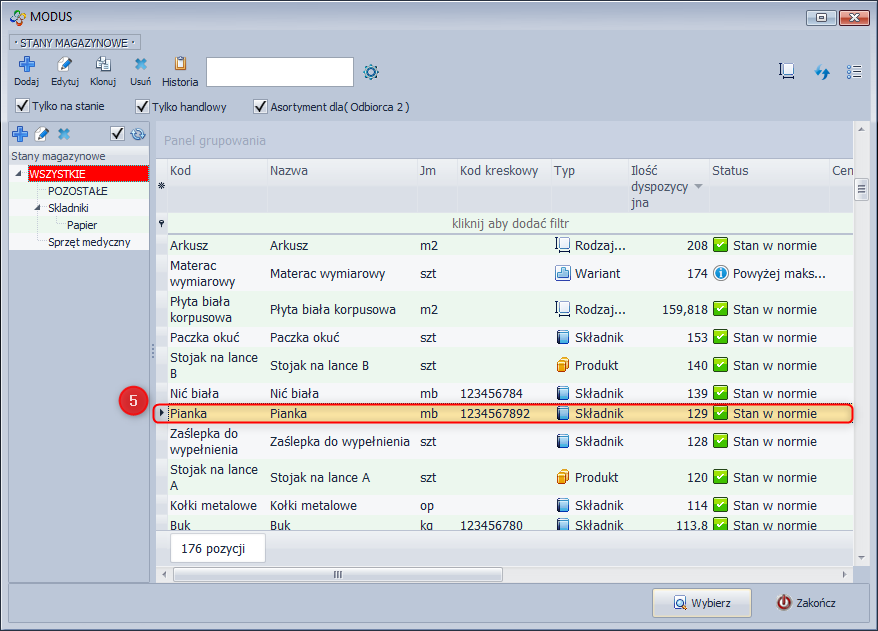Viewport: 878px width, 631px height.
Task: Uncheck the 'Tylko handlowy' checkbox
Action: coord(141,106)
